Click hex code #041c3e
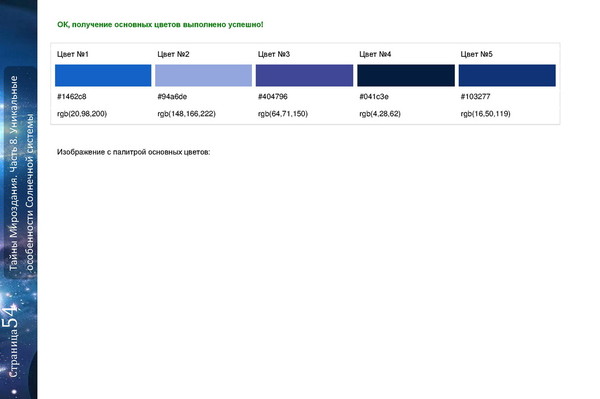Viewport: 600px width, 399px height. point(374,96)
